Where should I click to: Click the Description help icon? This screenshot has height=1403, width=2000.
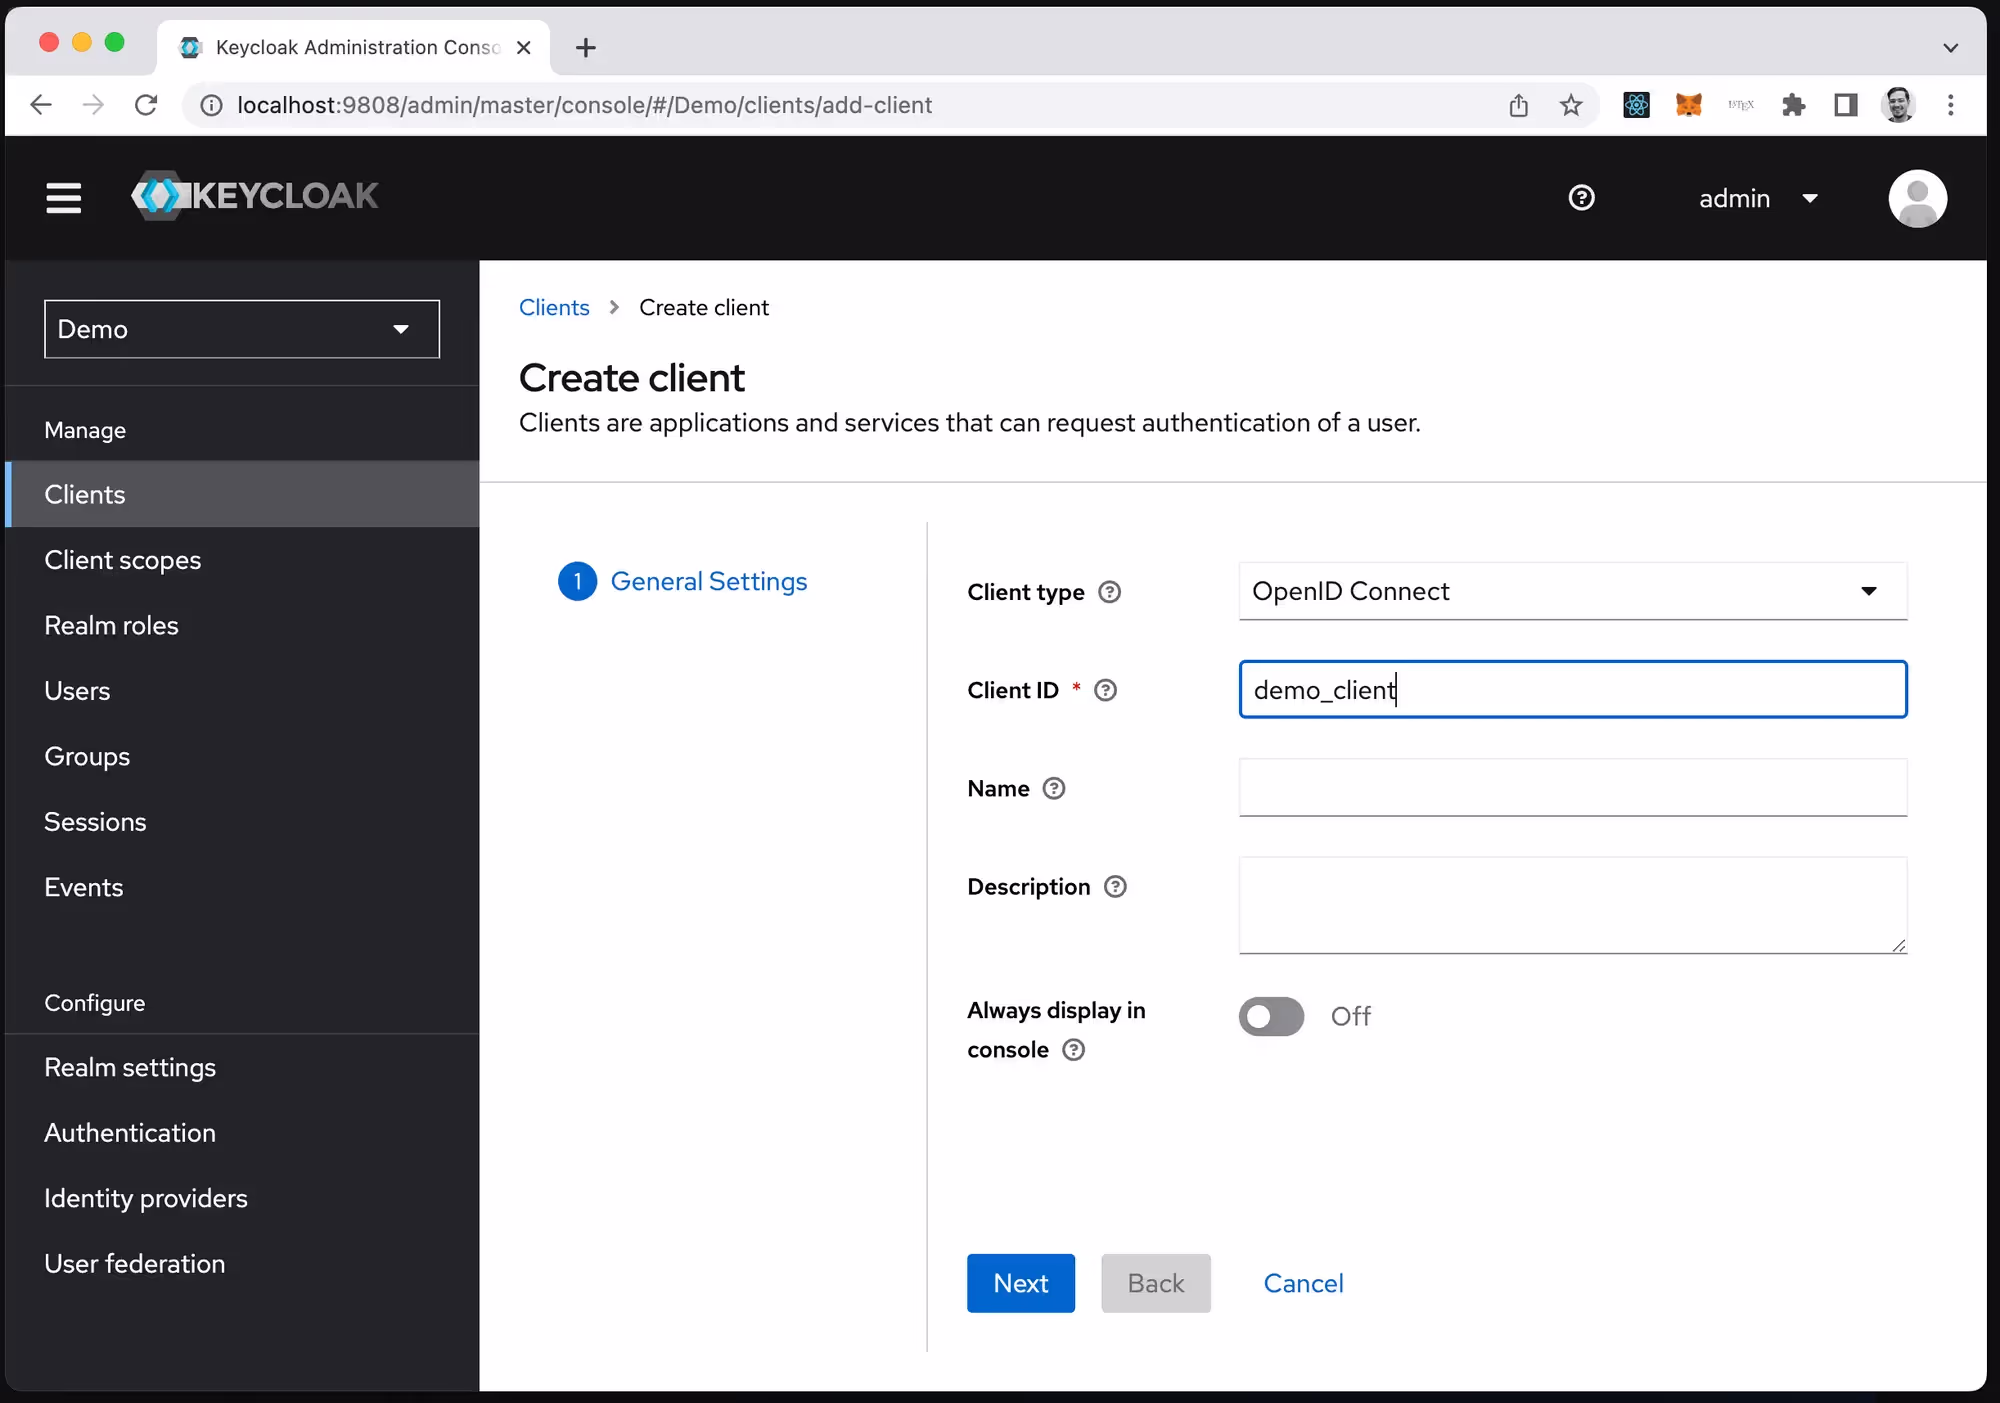pyautogui.click(x=1115, y=887)
